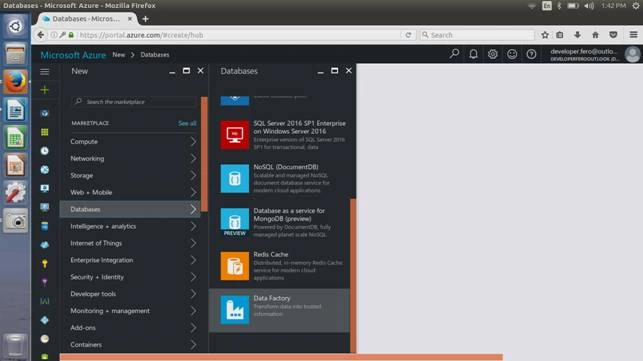The width and height of the screenshot is (643, 361).
Task: Close the Databases - Microsoft Azure tab
Action: [130, 19]
